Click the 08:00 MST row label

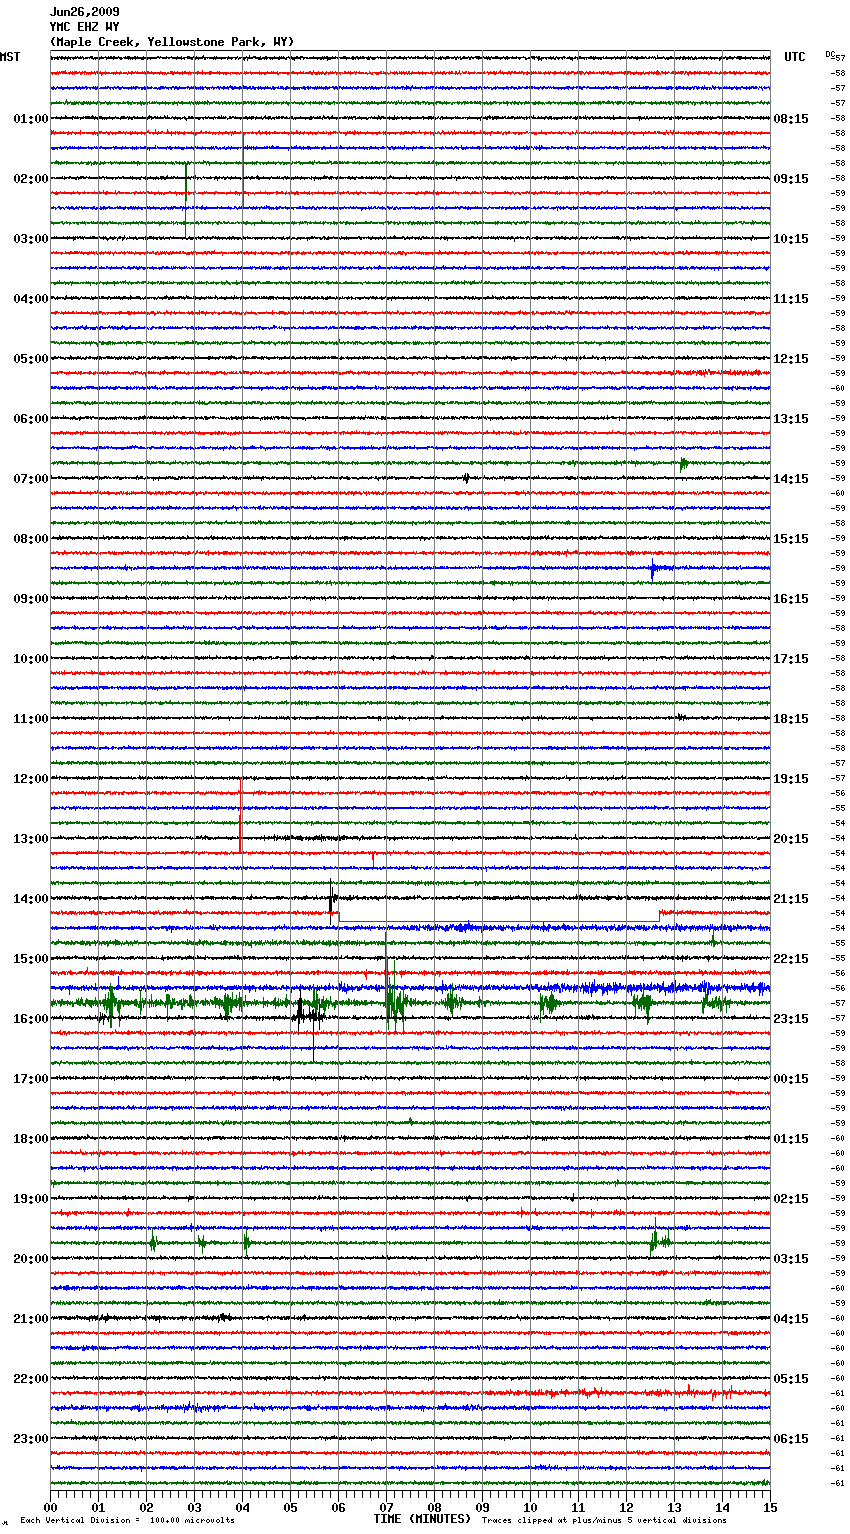(31, 539)
